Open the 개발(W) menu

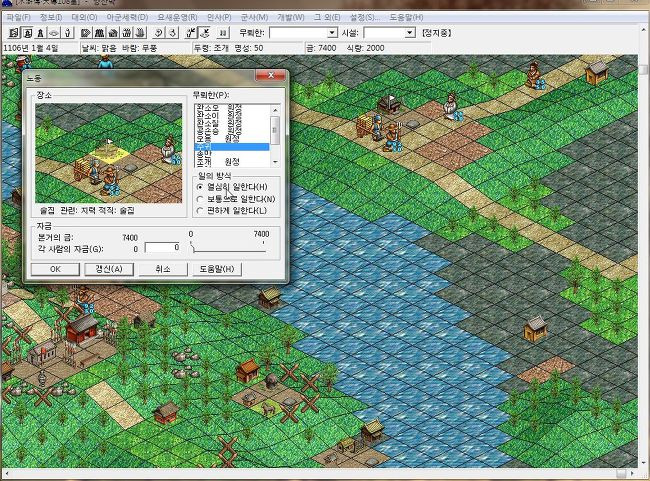click(291, 17)
